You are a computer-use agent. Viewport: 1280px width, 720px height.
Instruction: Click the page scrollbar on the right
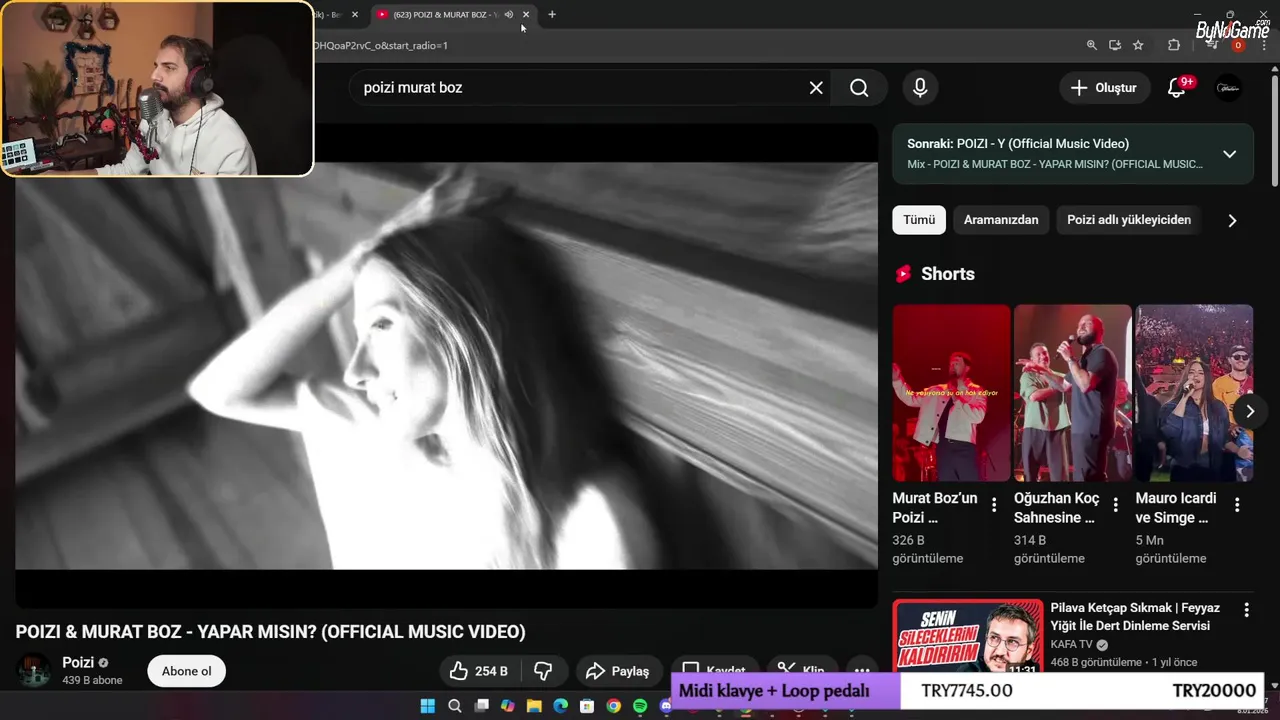1274,130
